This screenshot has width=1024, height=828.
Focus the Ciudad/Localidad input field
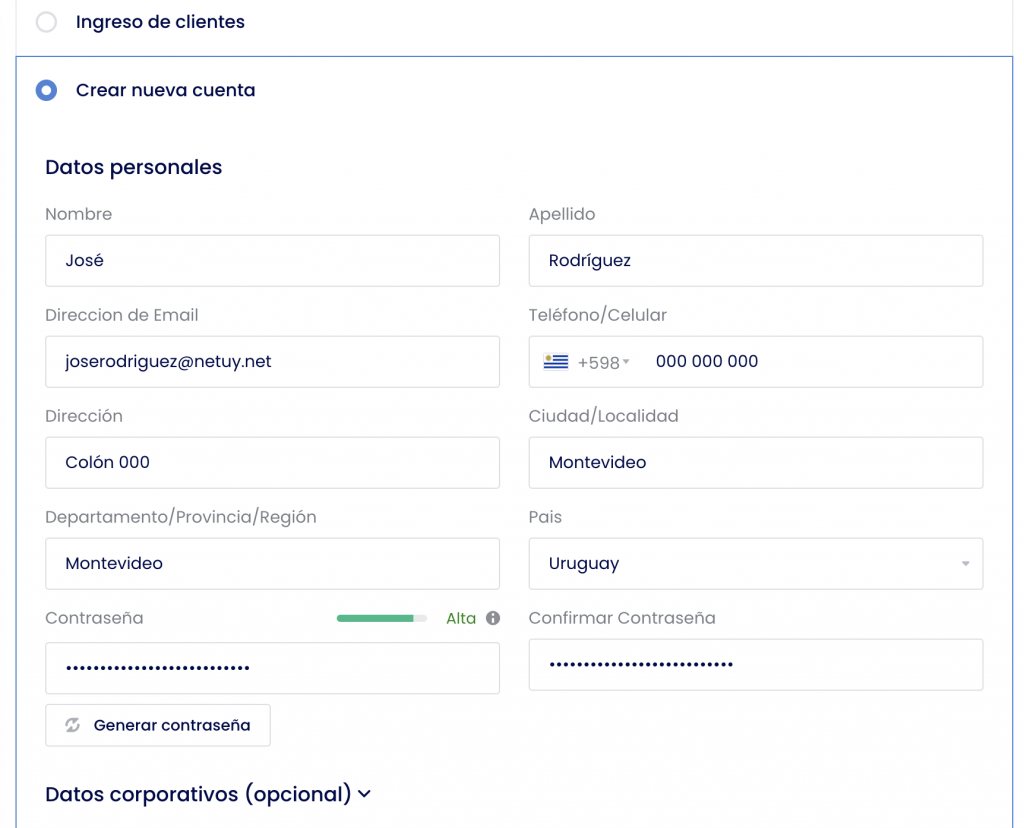click(x=755, y=463)
